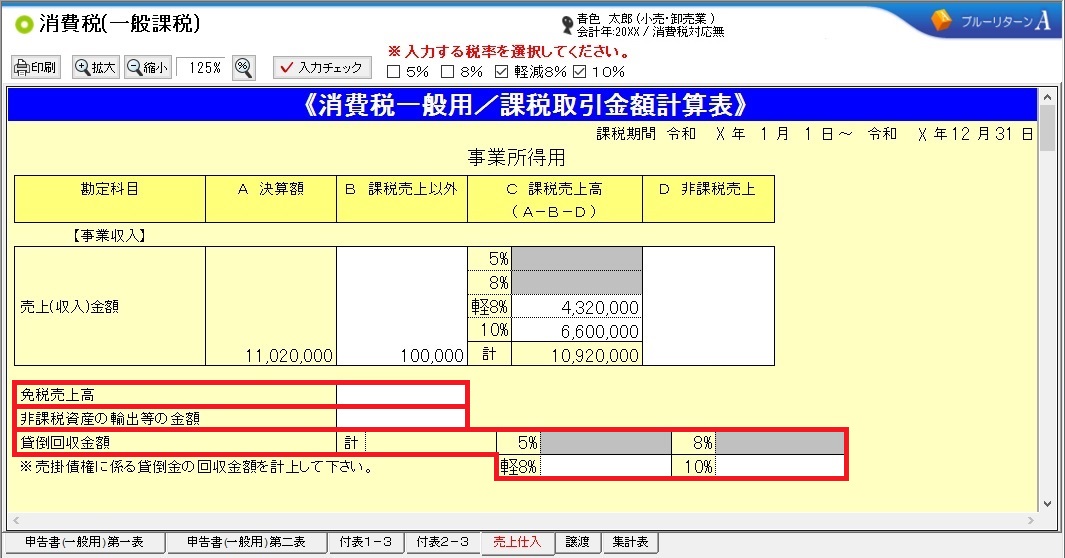Screen dimensions: 1065x558
Task: Click the 非課税資産の輸出等の金額 input field
Action: pyautogui.click(x=401, y=418)
